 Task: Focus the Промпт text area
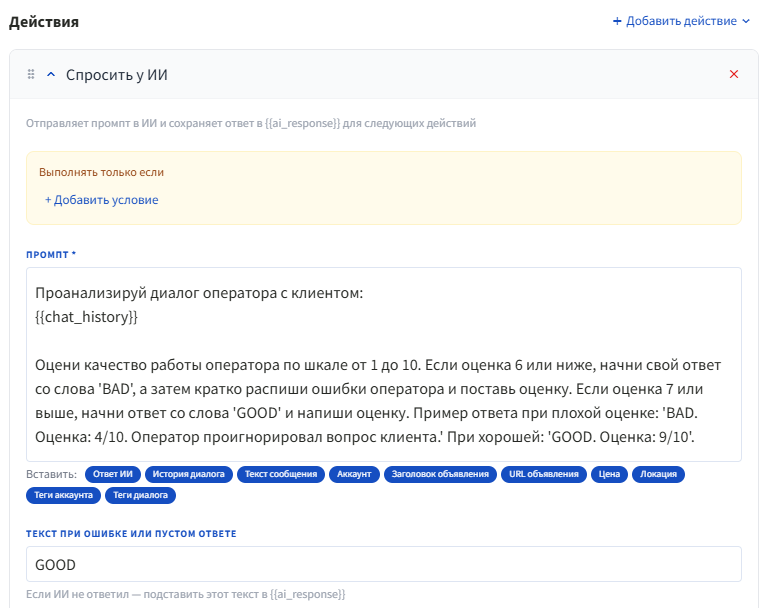click(384, 364)
